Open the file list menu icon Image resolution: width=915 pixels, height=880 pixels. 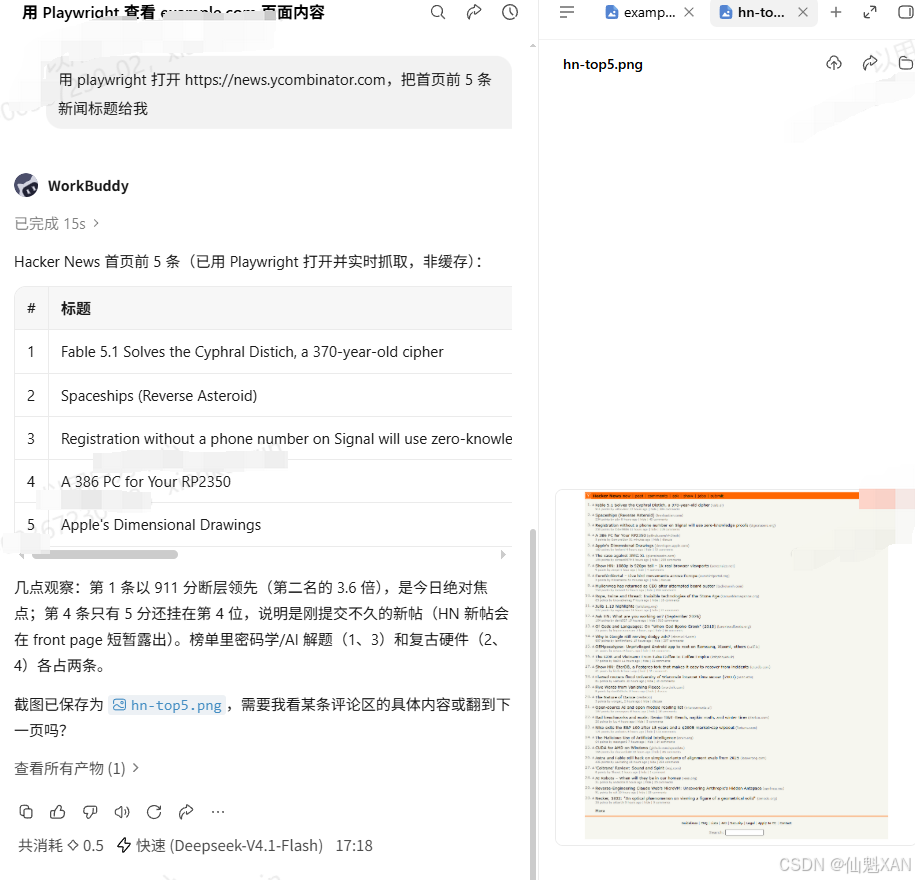[567, 12]
